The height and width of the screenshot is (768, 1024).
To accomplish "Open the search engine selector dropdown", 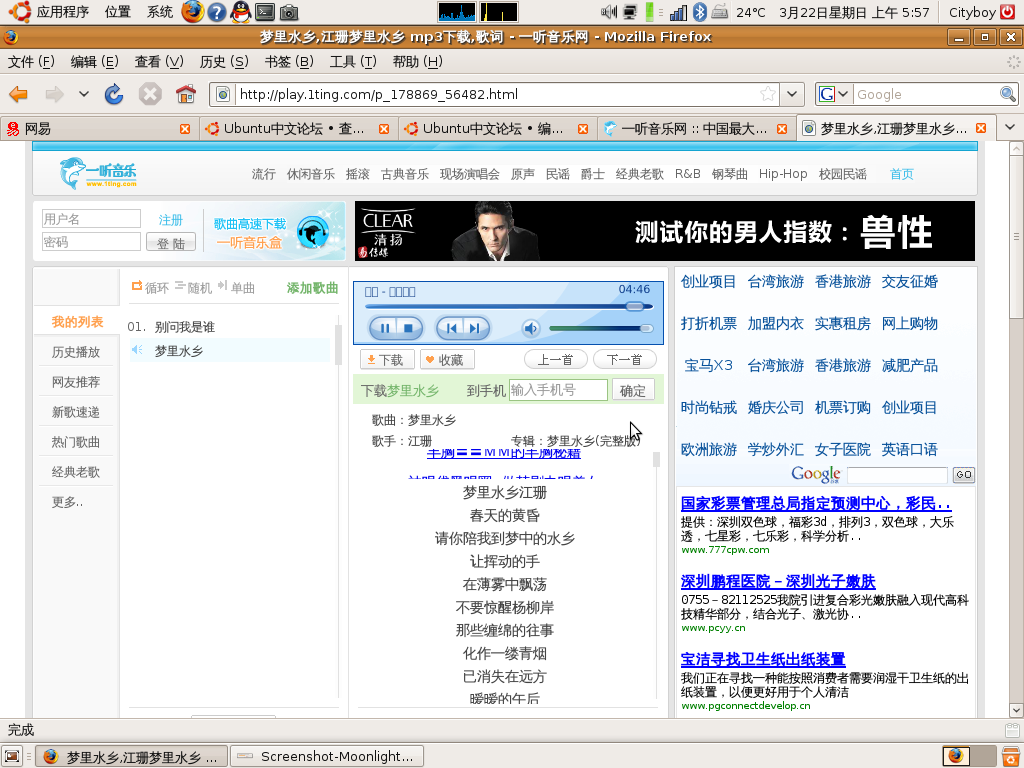I will pyautogui.click(x=835, y=94).
